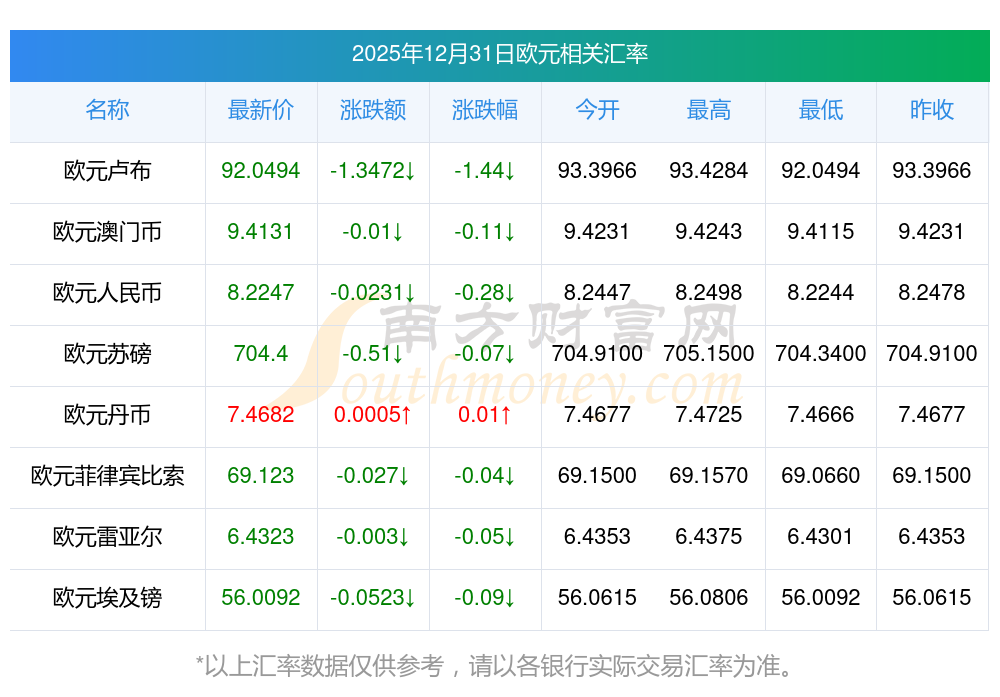Click the 欧元人民币 row name
Image resolution: width=1000 pixels, height=697 pixels.
click(x=107, y=293)
